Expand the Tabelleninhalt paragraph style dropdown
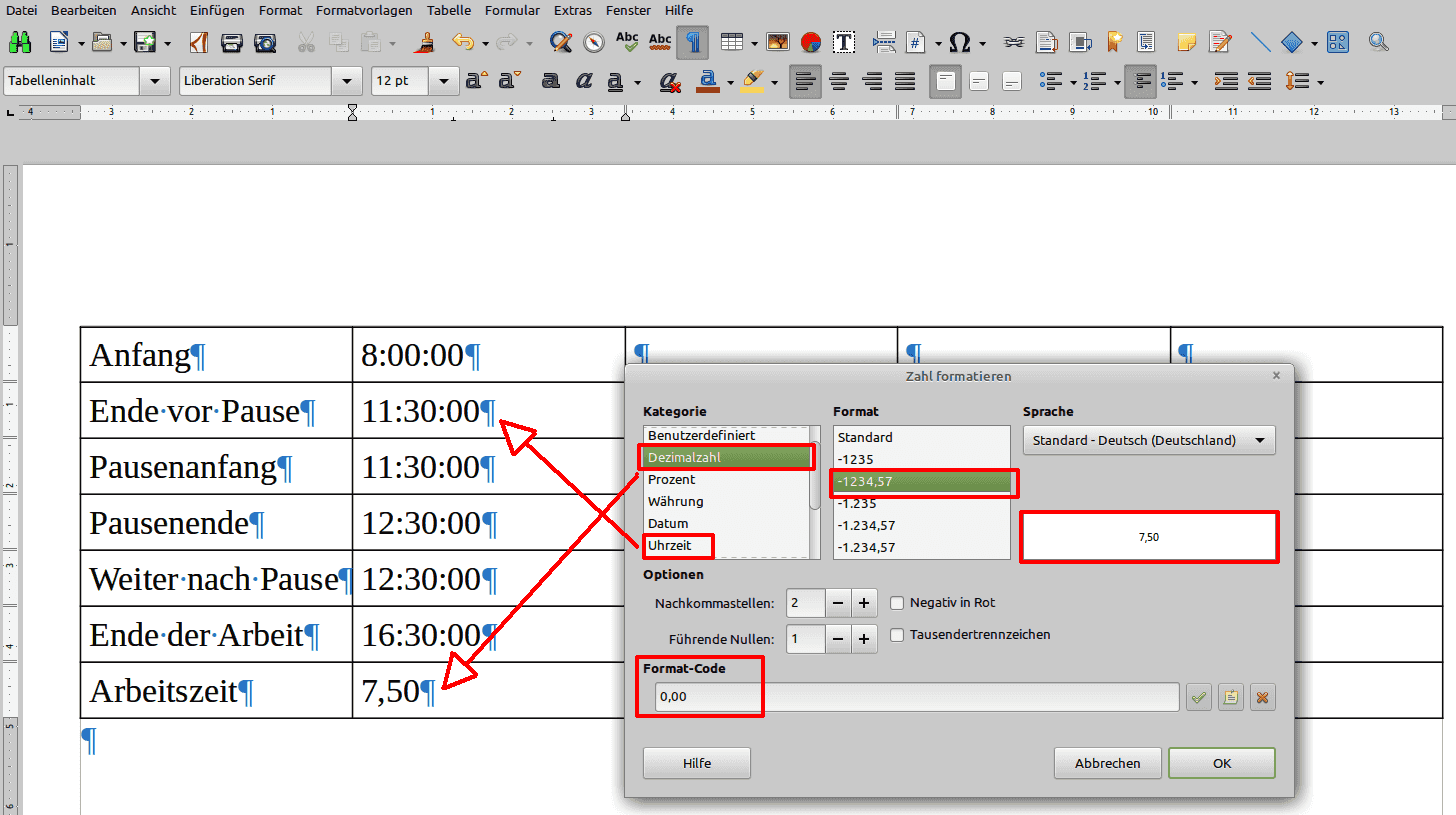 tap(155, 81)
